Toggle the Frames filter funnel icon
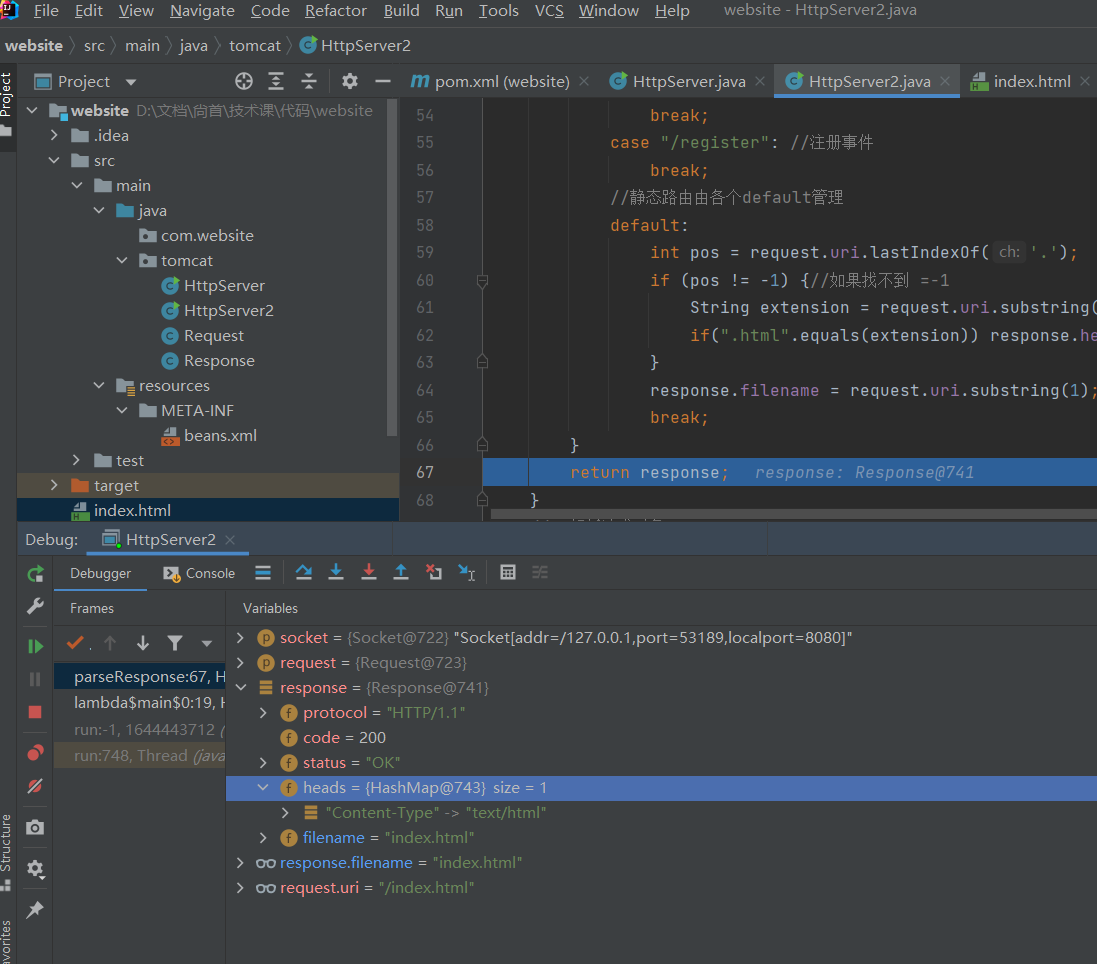This screenshot has width=1097, height=964. click(175, 643)
